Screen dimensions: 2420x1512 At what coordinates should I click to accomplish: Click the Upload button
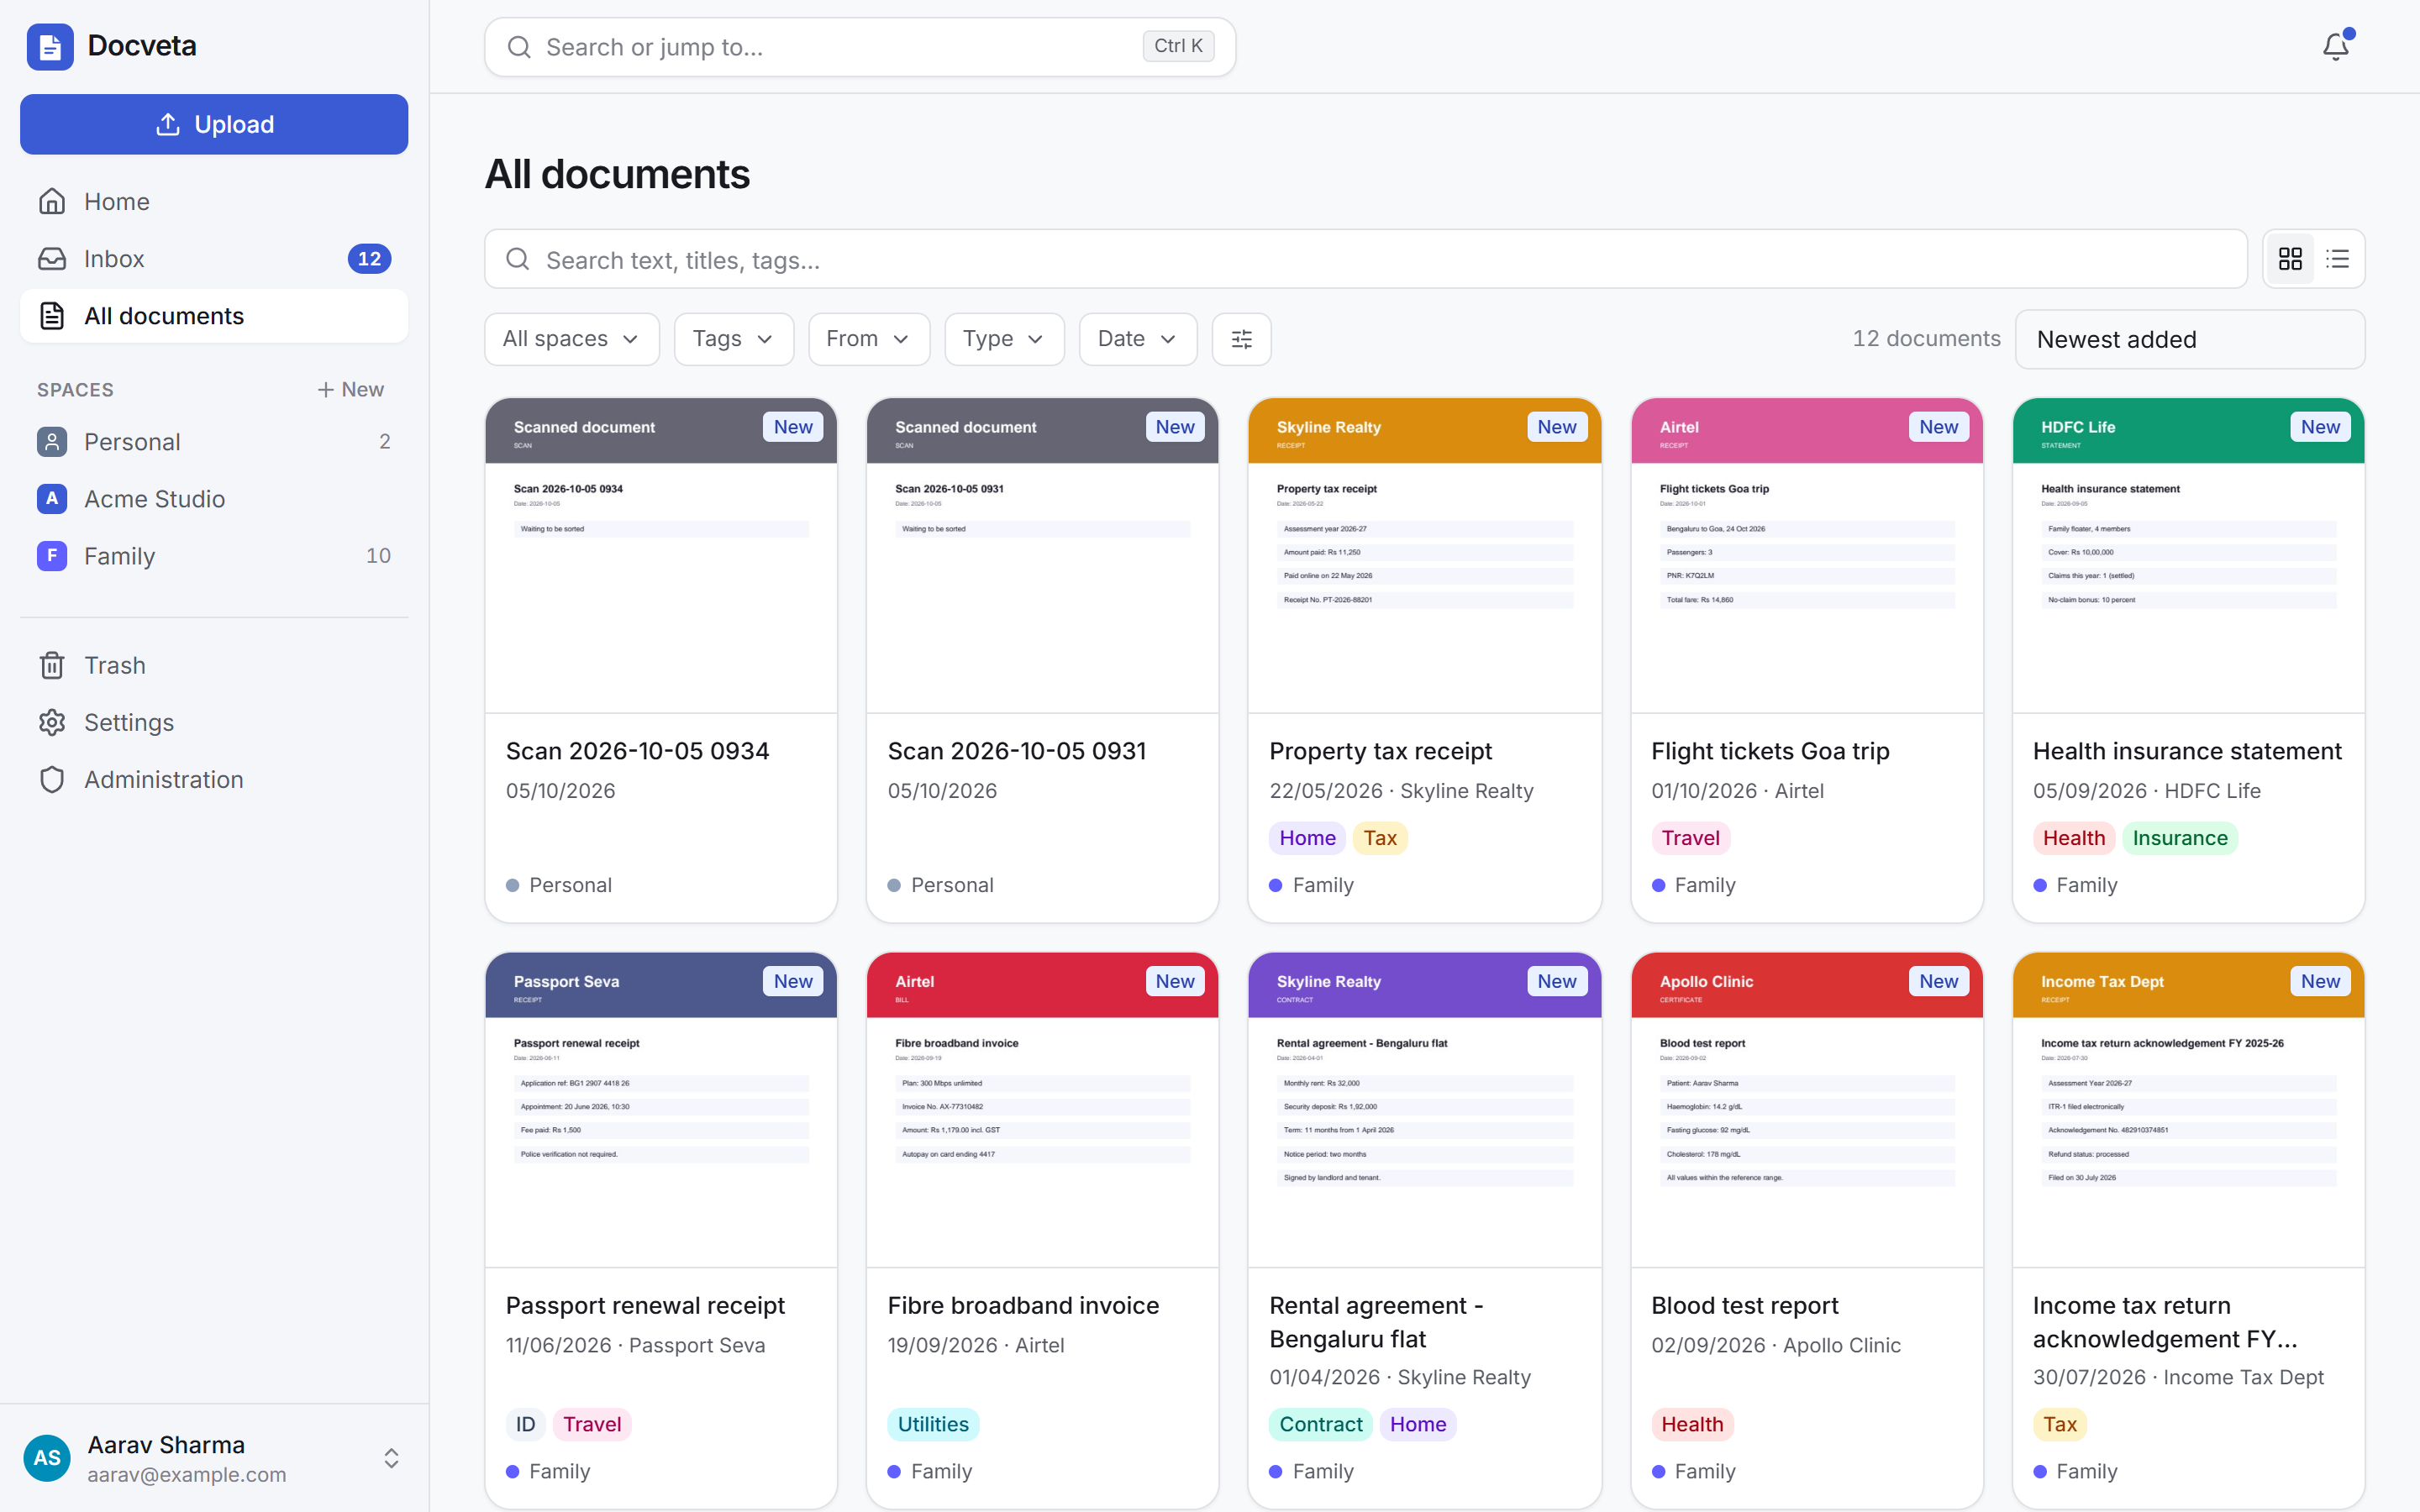tap(214, 124)
